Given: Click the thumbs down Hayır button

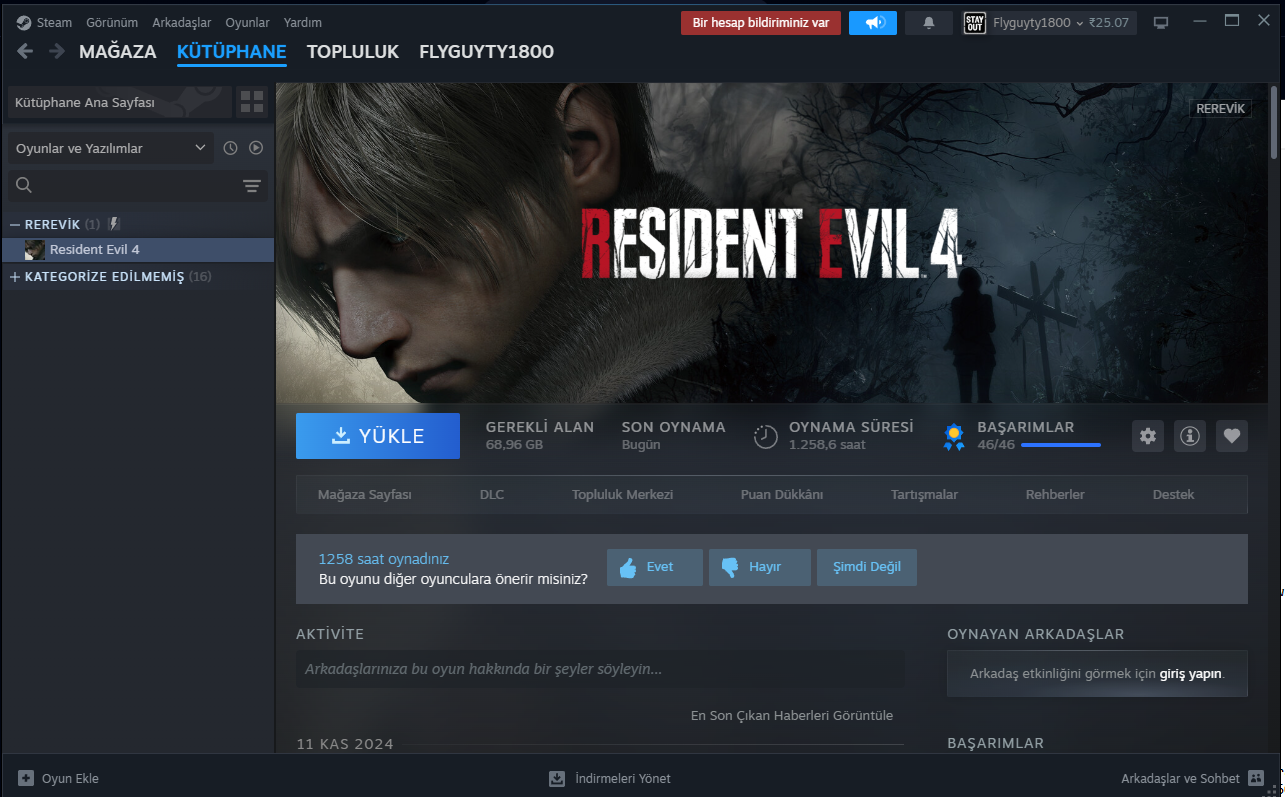Looking at the screenshot, I should (760, 567).
